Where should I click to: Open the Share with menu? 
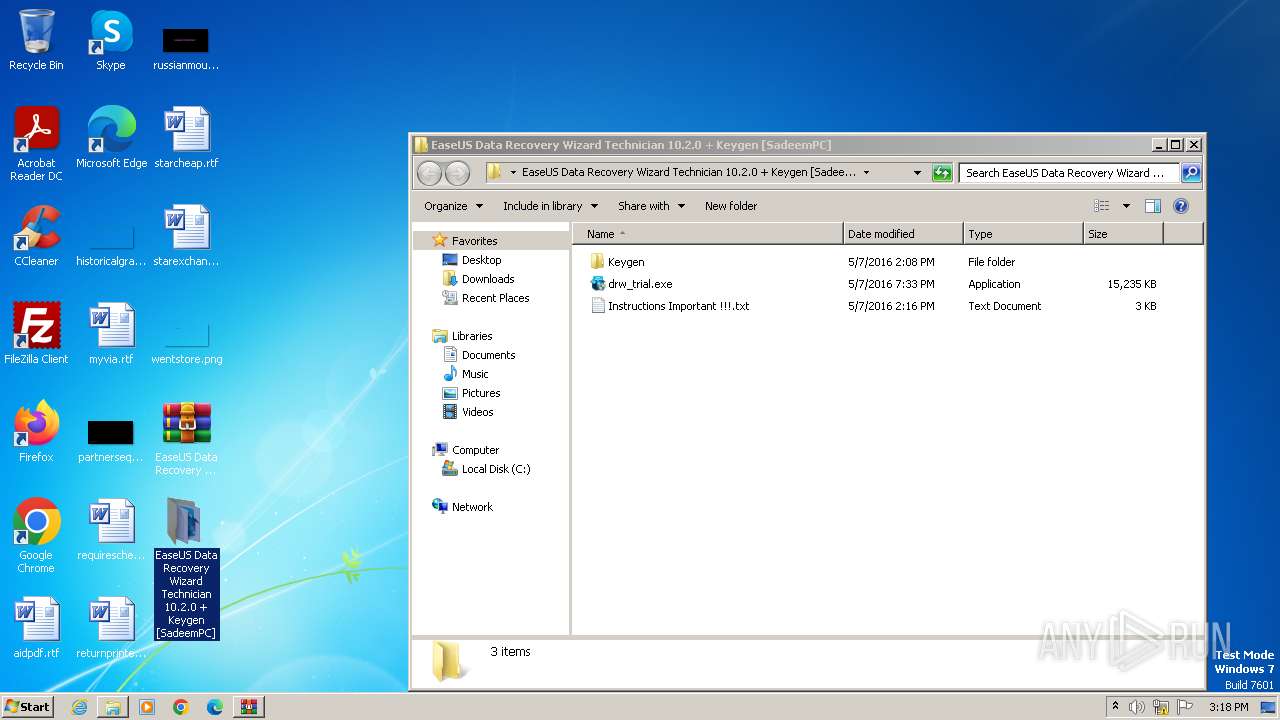tap(651, 206)
